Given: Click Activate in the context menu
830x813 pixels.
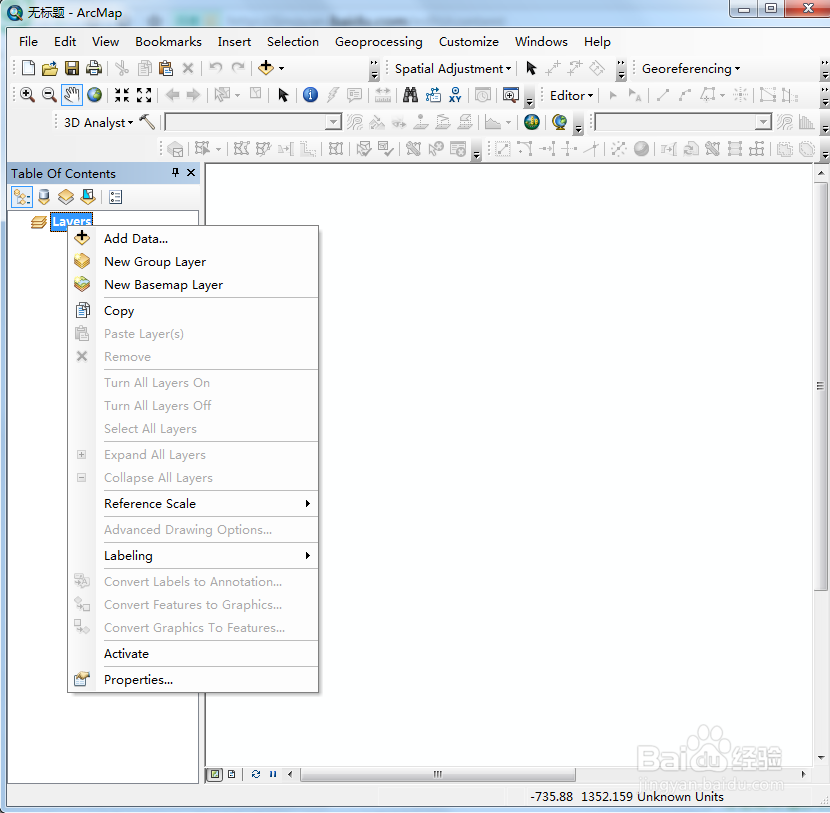Looking at the screenshot, I should (194, 654).
